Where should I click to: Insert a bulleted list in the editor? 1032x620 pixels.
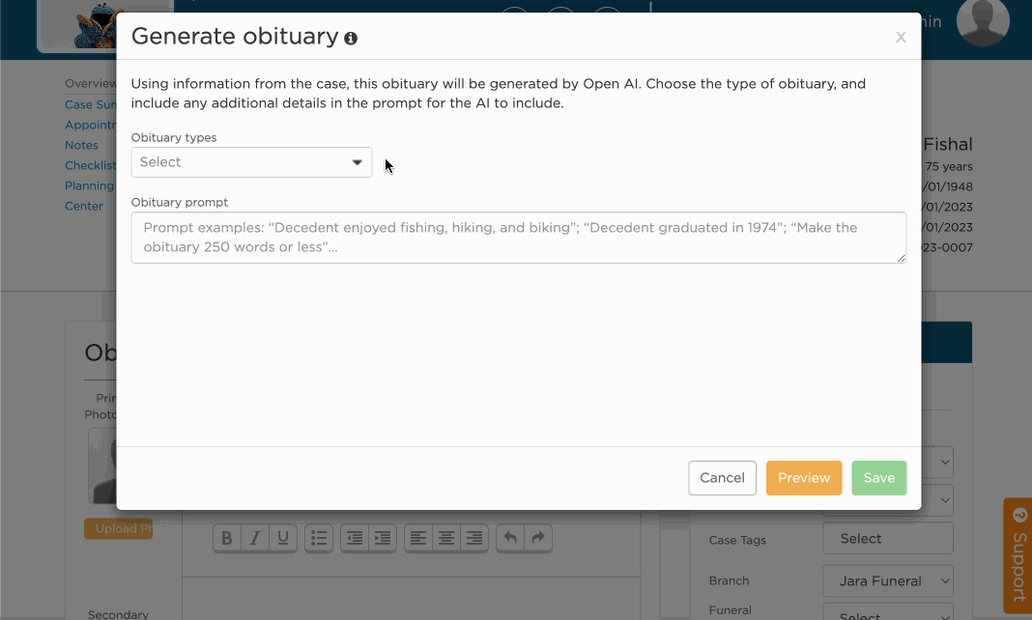click(318, 537)
